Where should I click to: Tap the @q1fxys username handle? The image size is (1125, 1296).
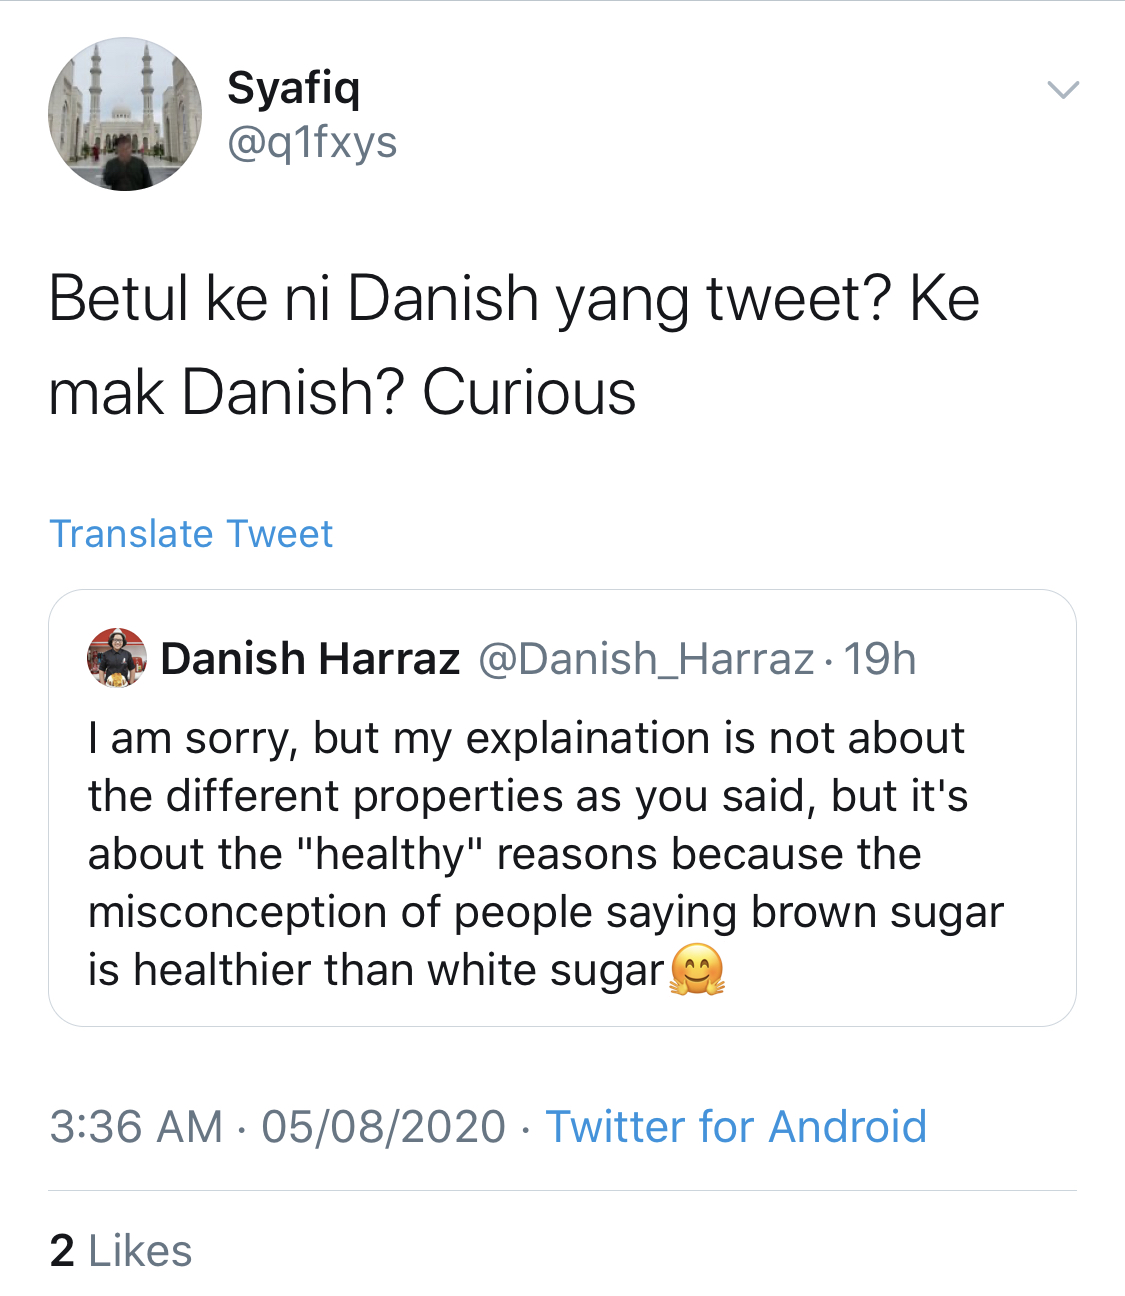(312, 142)
